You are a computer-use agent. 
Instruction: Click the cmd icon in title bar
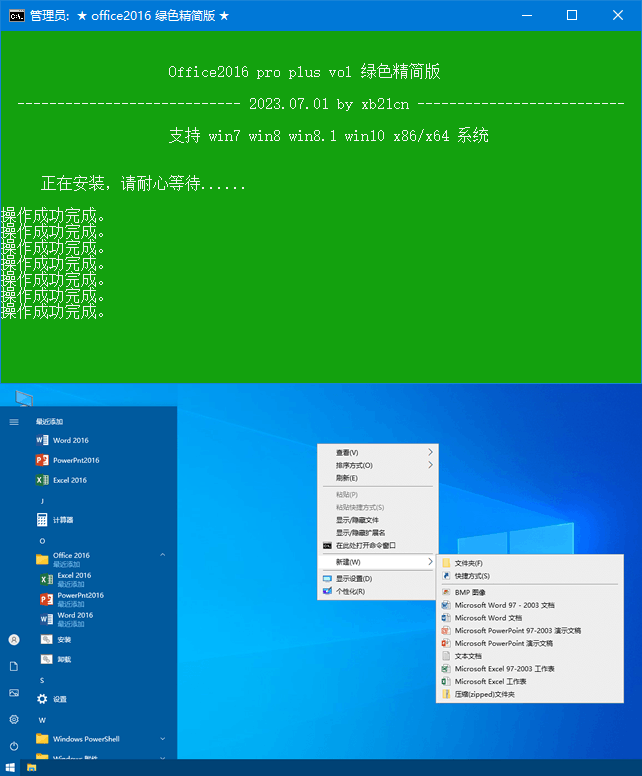click(x=16, y=16)
